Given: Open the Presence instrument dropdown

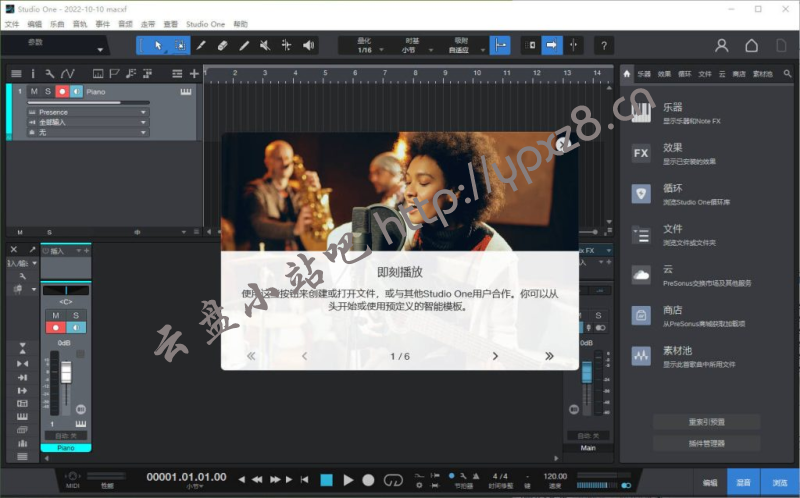Looking at the screenshot, I should click(x=88, y=112).
